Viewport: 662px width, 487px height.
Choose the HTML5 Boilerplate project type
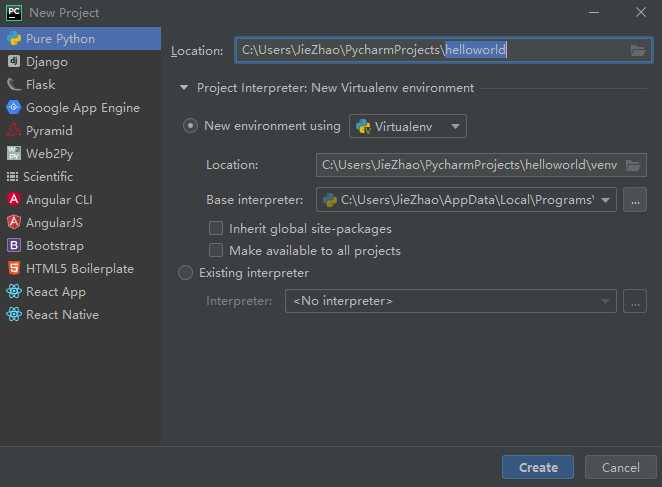(x=80, y=268)
